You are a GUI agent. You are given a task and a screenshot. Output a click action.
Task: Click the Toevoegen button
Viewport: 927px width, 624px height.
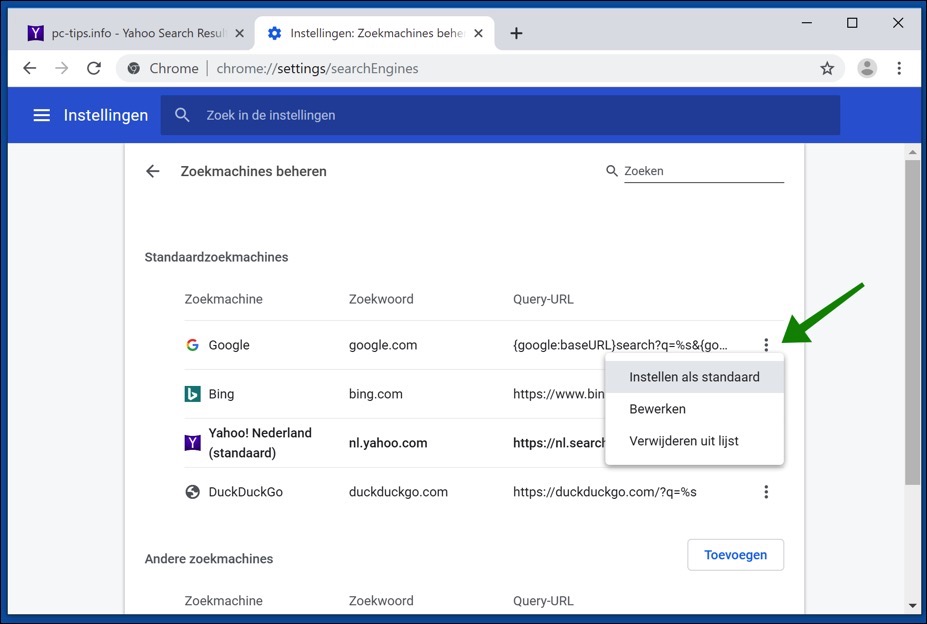tap(735, 555)
